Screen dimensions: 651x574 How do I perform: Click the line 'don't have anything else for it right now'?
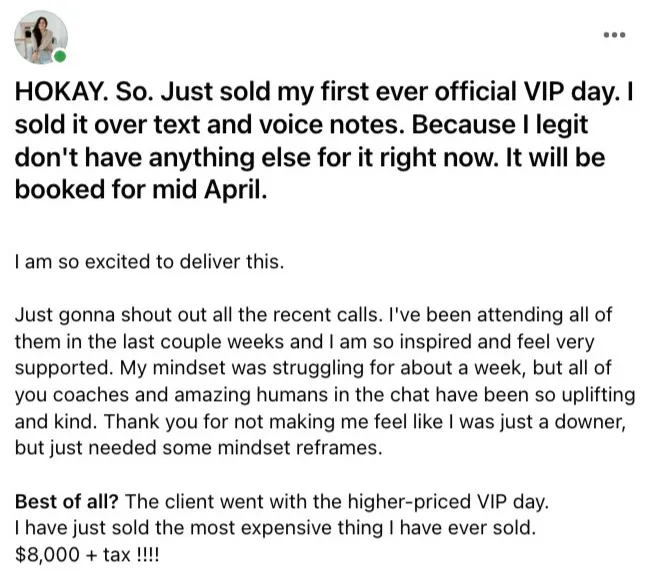click(256, 158)
